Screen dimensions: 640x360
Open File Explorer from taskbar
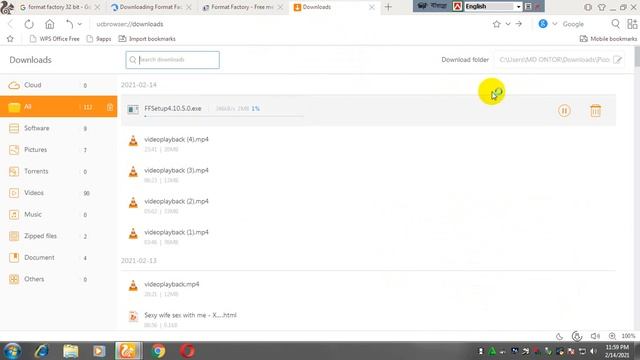tap(71, 351)
